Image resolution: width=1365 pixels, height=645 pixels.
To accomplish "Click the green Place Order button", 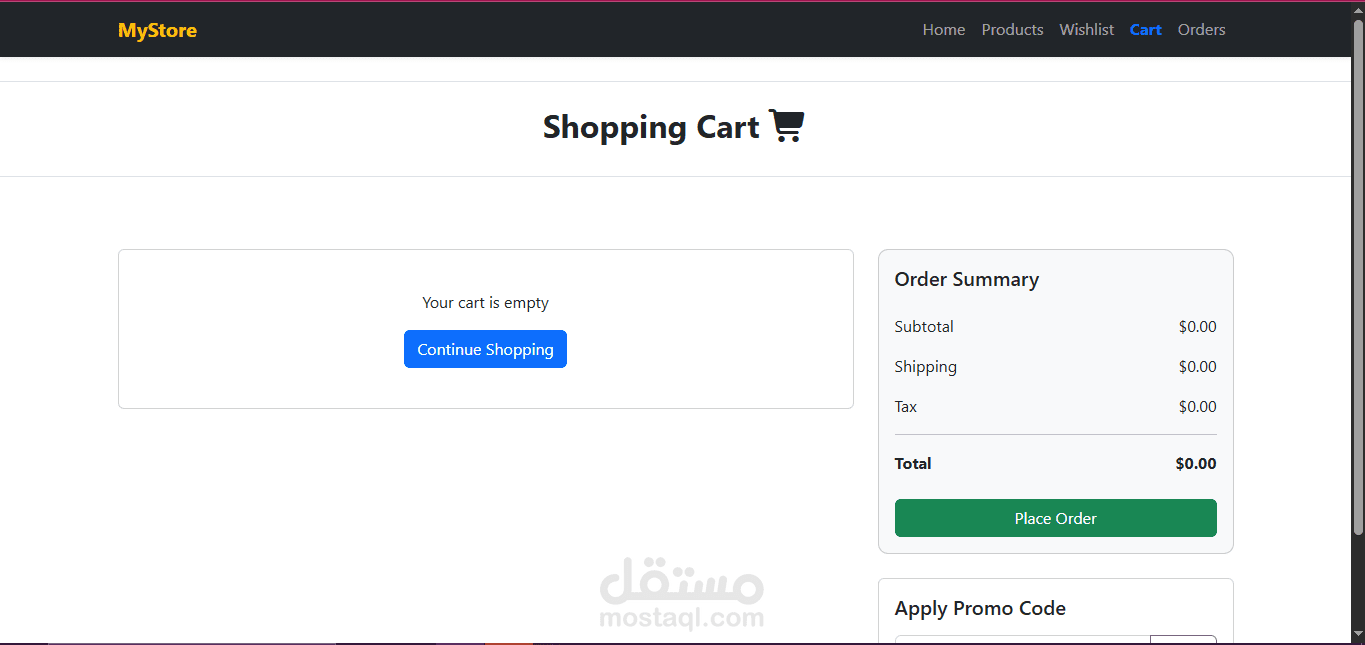I will (x=1055, y=518).
